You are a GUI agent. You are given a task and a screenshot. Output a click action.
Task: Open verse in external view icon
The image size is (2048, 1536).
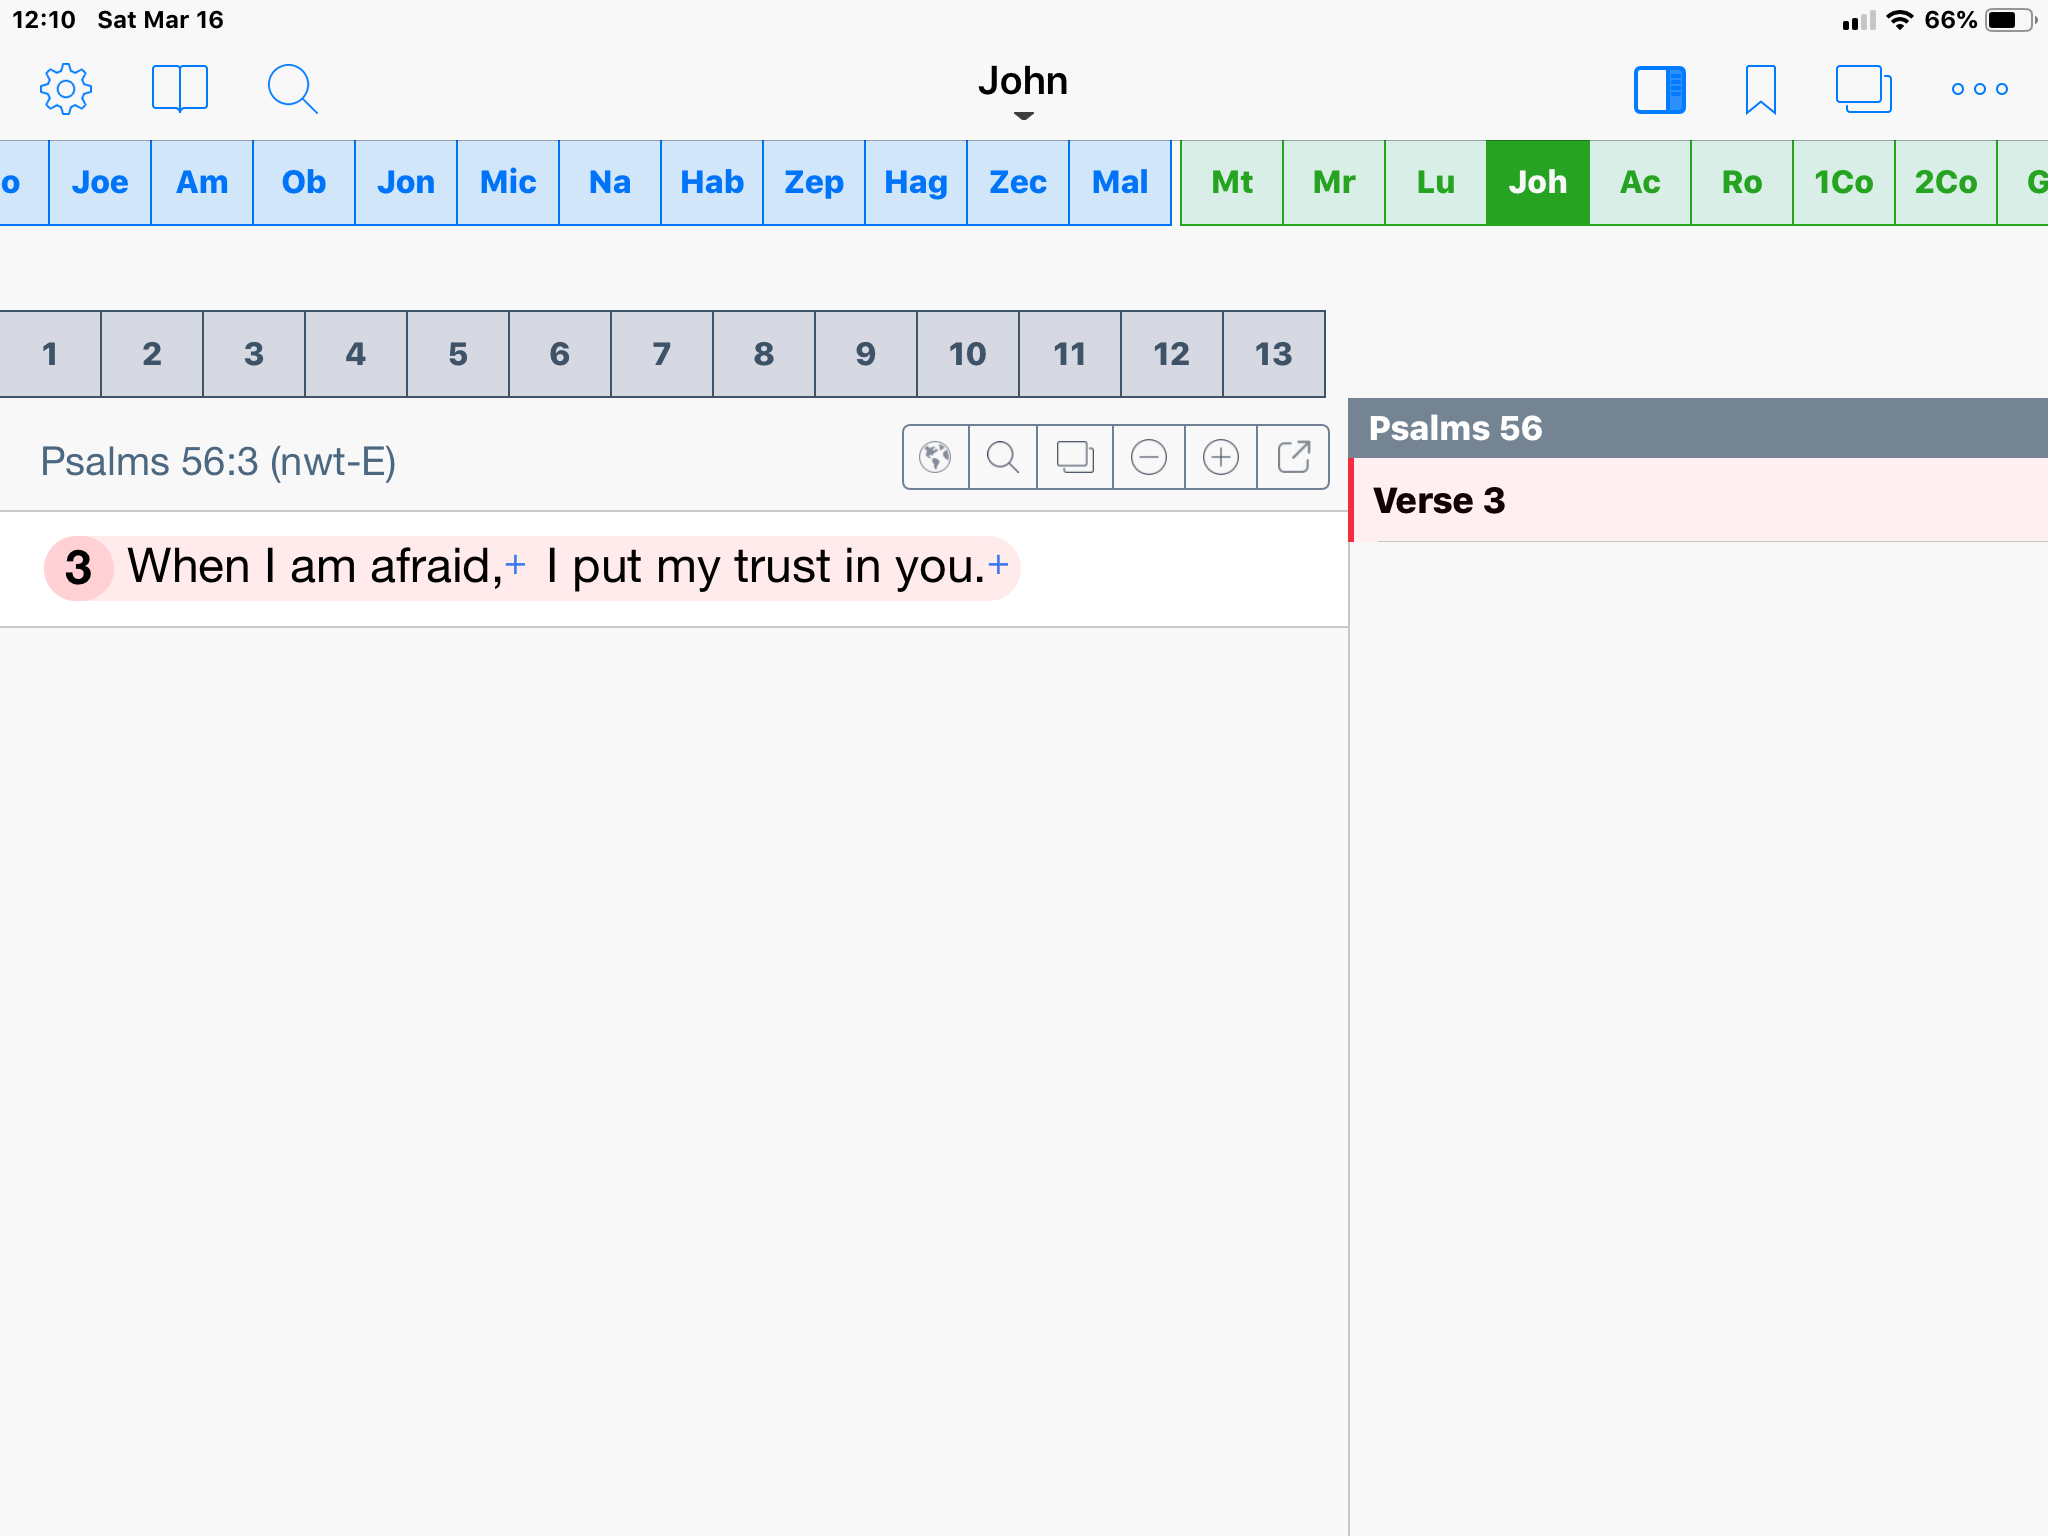click(x=1293, y=457)
